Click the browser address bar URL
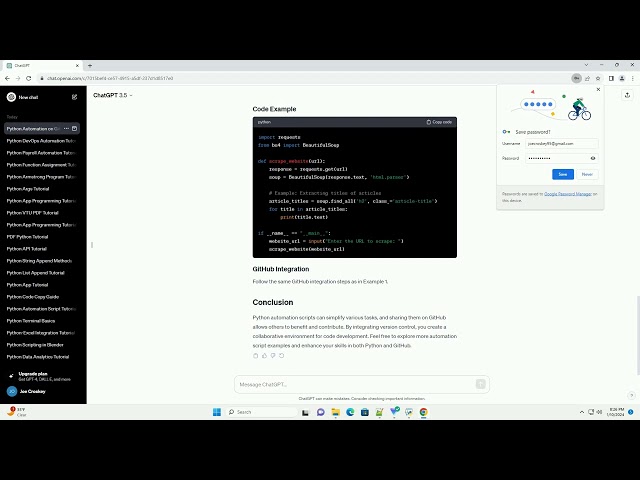Image resolution: width=640 pixels, height=480 pixels. click(x=110, y=78)
